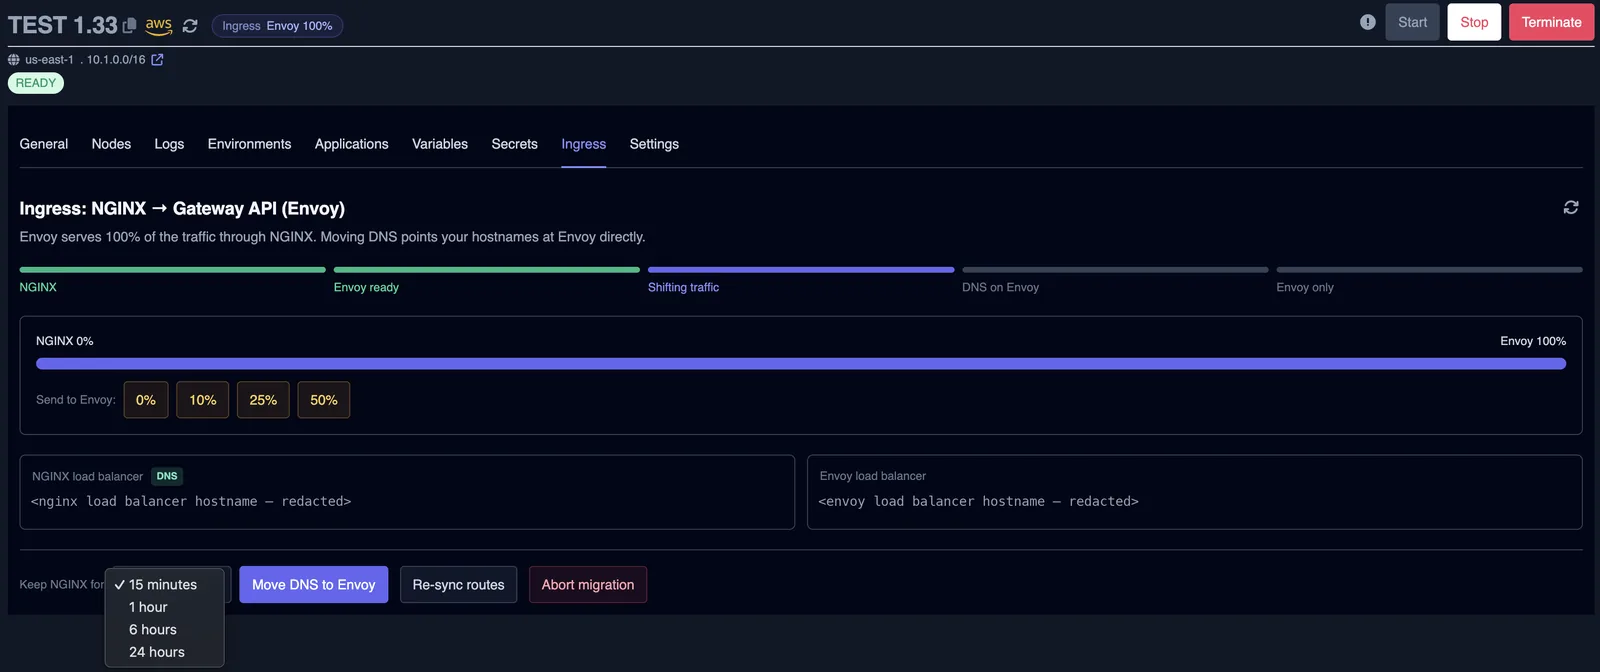Click the DNS on Envoy stage segment
This screenshot has width=1600, height=672.
[1115, 270]
